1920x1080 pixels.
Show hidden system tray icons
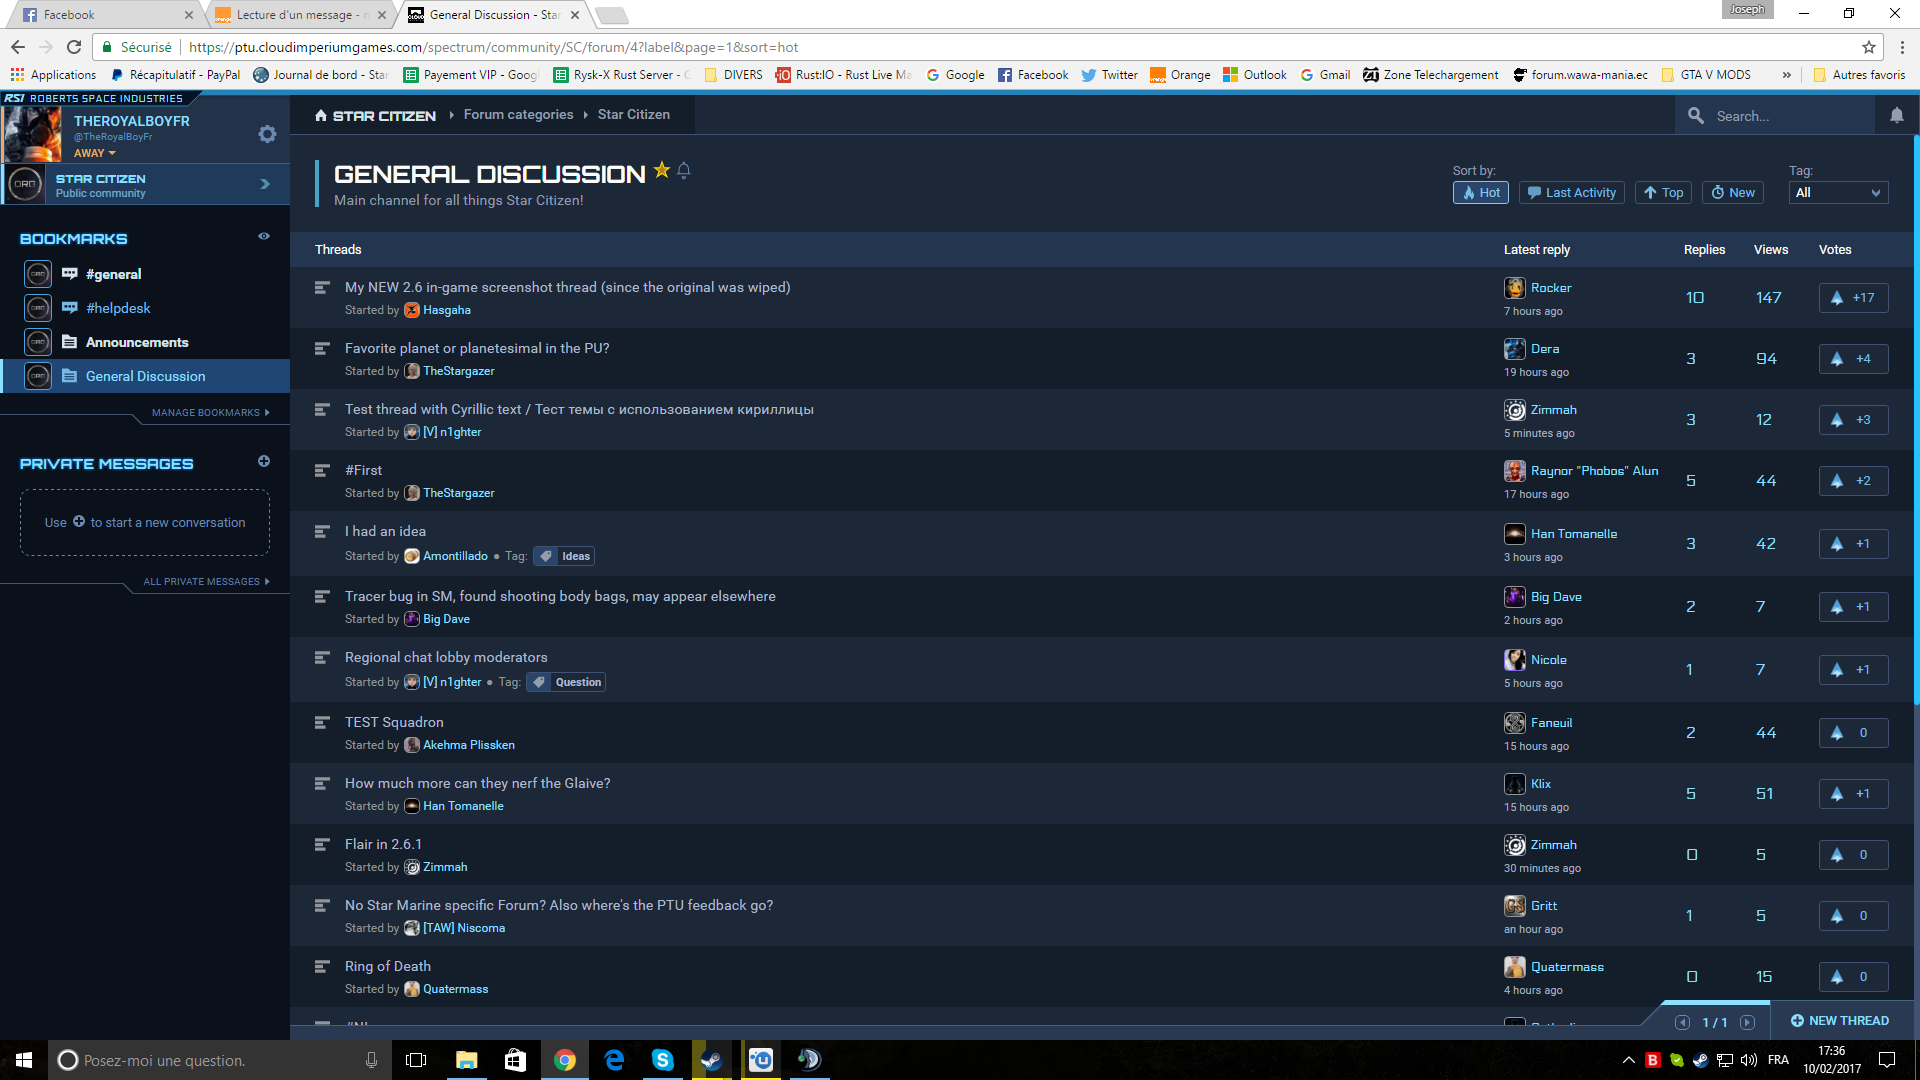1628,1060
